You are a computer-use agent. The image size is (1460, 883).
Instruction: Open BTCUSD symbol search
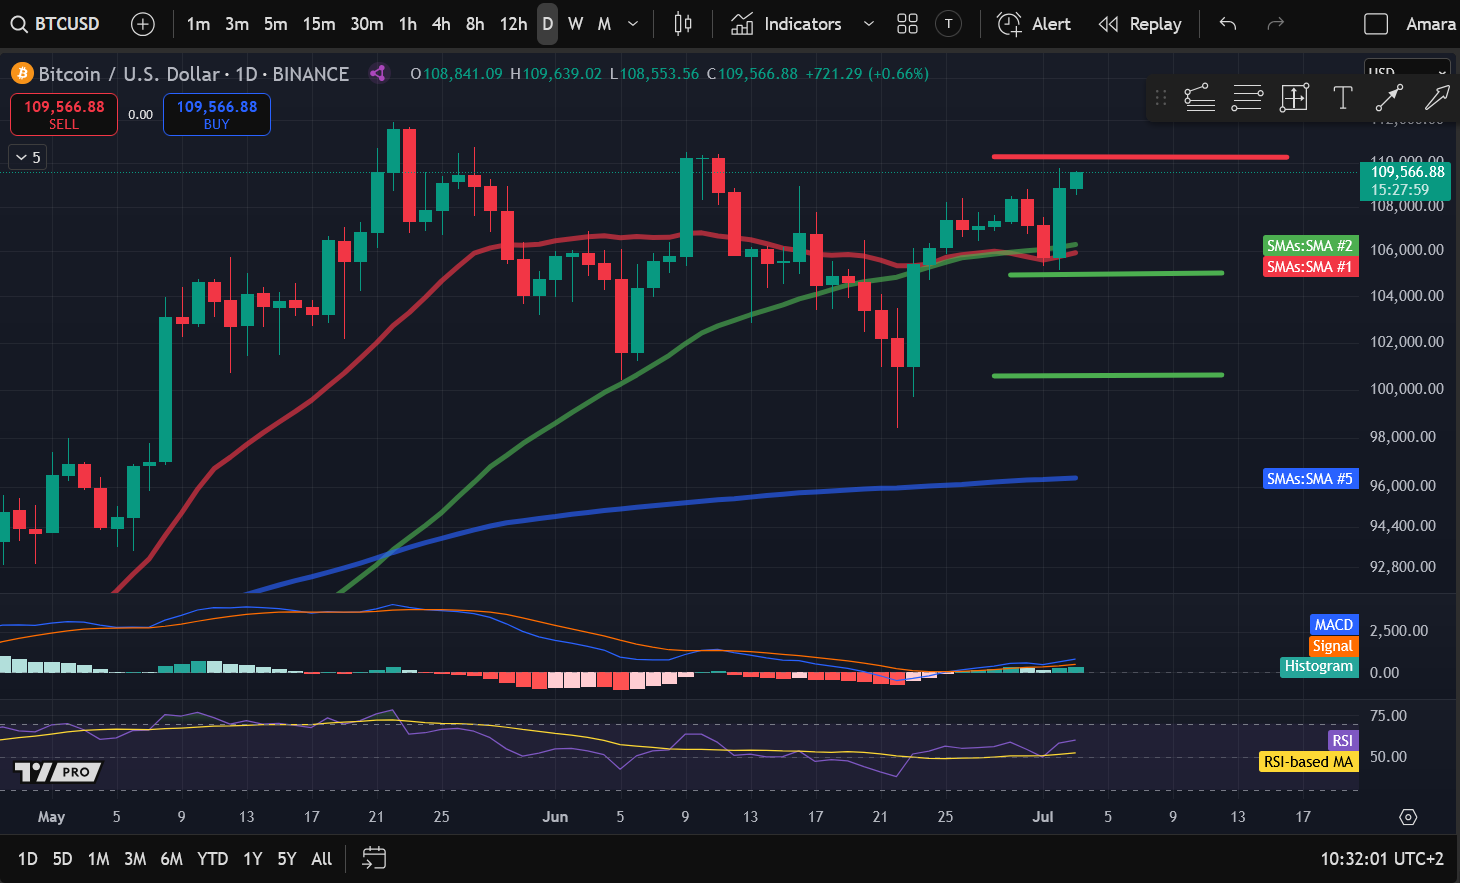(x=55, y=24)
